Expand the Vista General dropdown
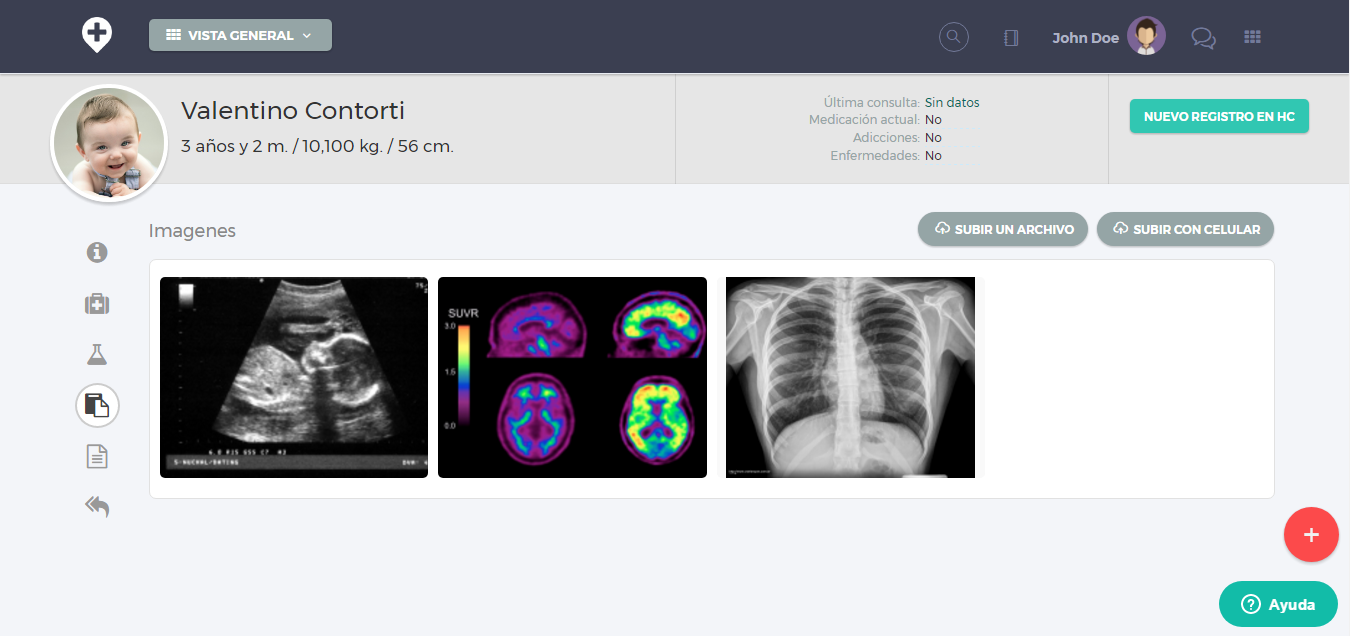 pyautogui.click(x=240, y=35)
